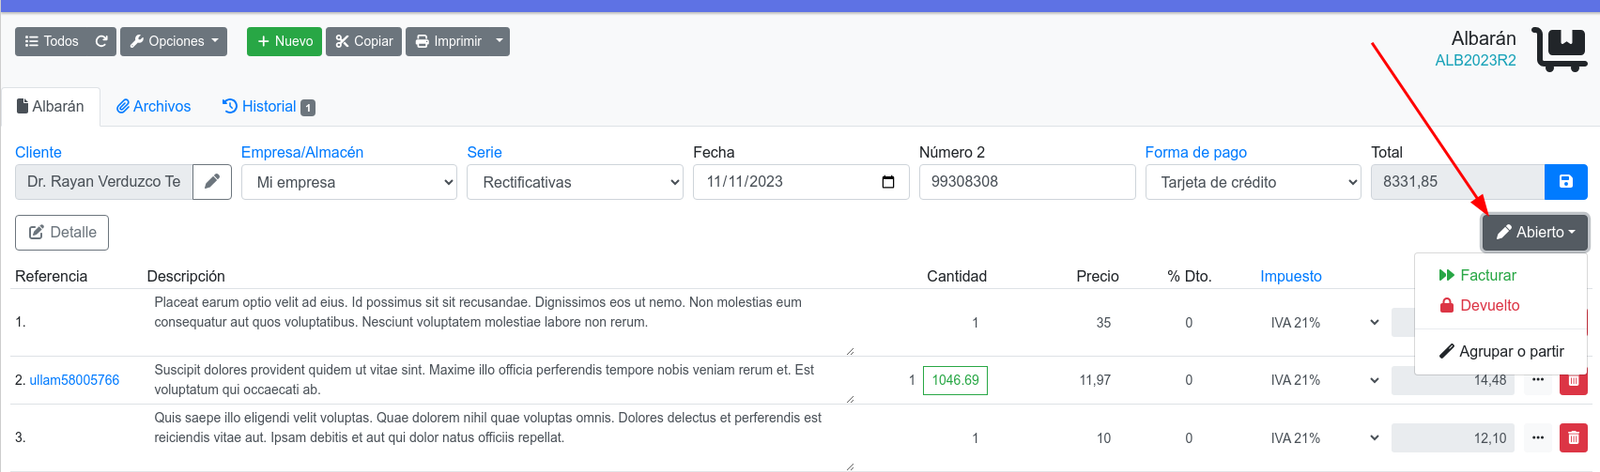Open the Historial tab

coord(268,106)
